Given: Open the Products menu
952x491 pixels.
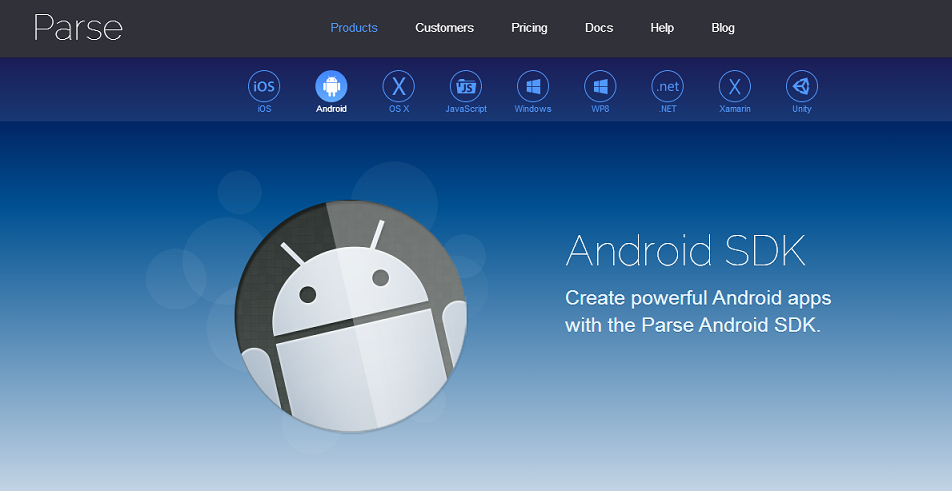Looking at the screenshot, I should coord(354,28).
